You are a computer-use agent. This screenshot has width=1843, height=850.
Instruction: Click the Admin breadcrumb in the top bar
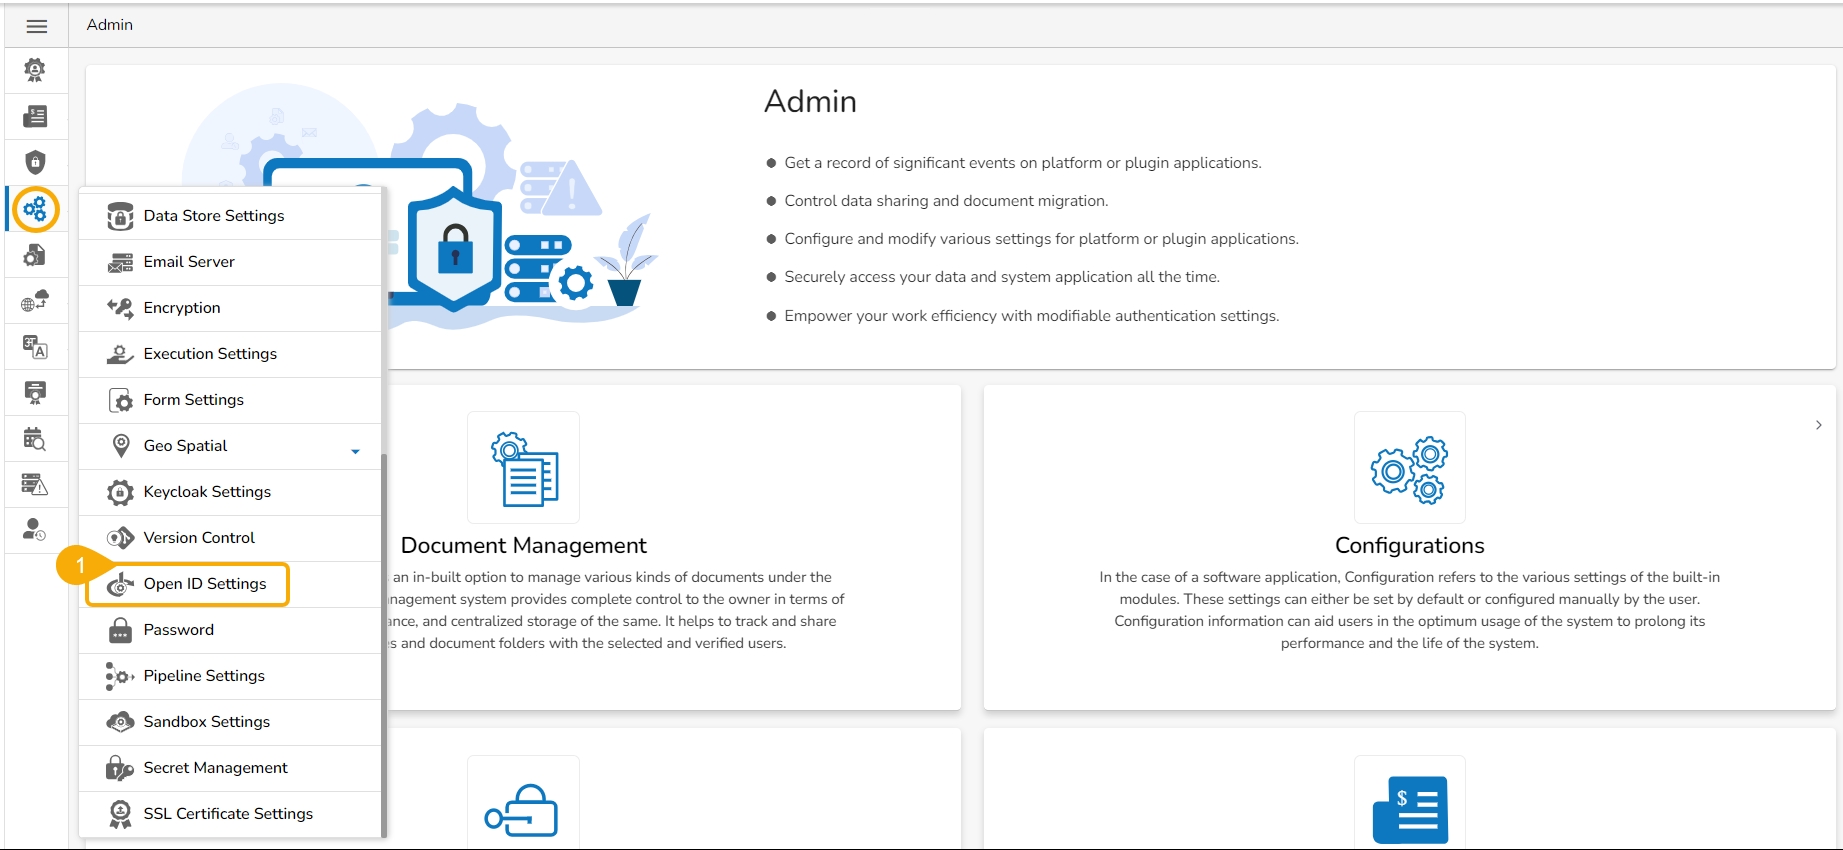tap(110, 25)
